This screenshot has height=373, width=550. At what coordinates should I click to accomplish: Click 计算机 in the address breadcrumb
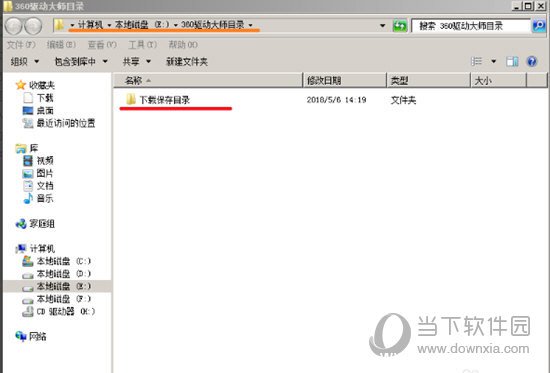pyautogui.click(x=90, y=25)
